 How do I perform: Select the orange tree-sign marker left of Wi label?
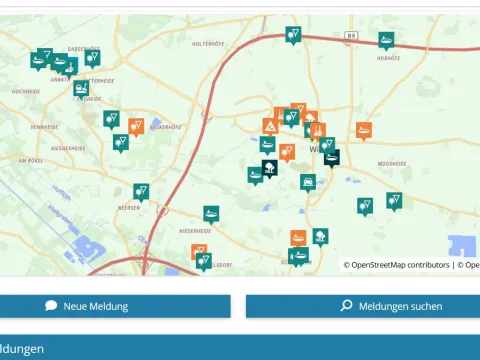[287, 152]
